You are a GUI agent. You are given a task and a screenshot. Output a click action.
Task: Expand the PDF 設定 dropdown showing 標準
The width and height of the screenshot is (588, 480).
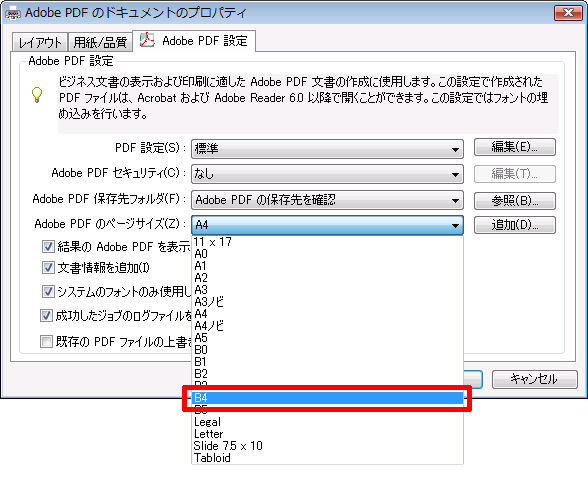327,149
